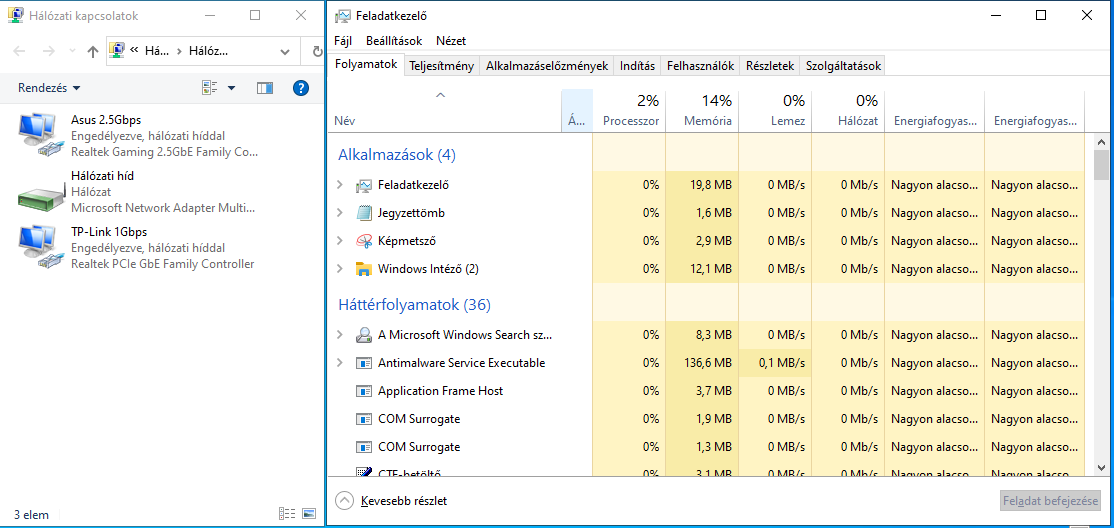Click the 19,8 MB memory cell
Screen dimensions: 1114x528
pyautogui.click(x=703, y=185)
